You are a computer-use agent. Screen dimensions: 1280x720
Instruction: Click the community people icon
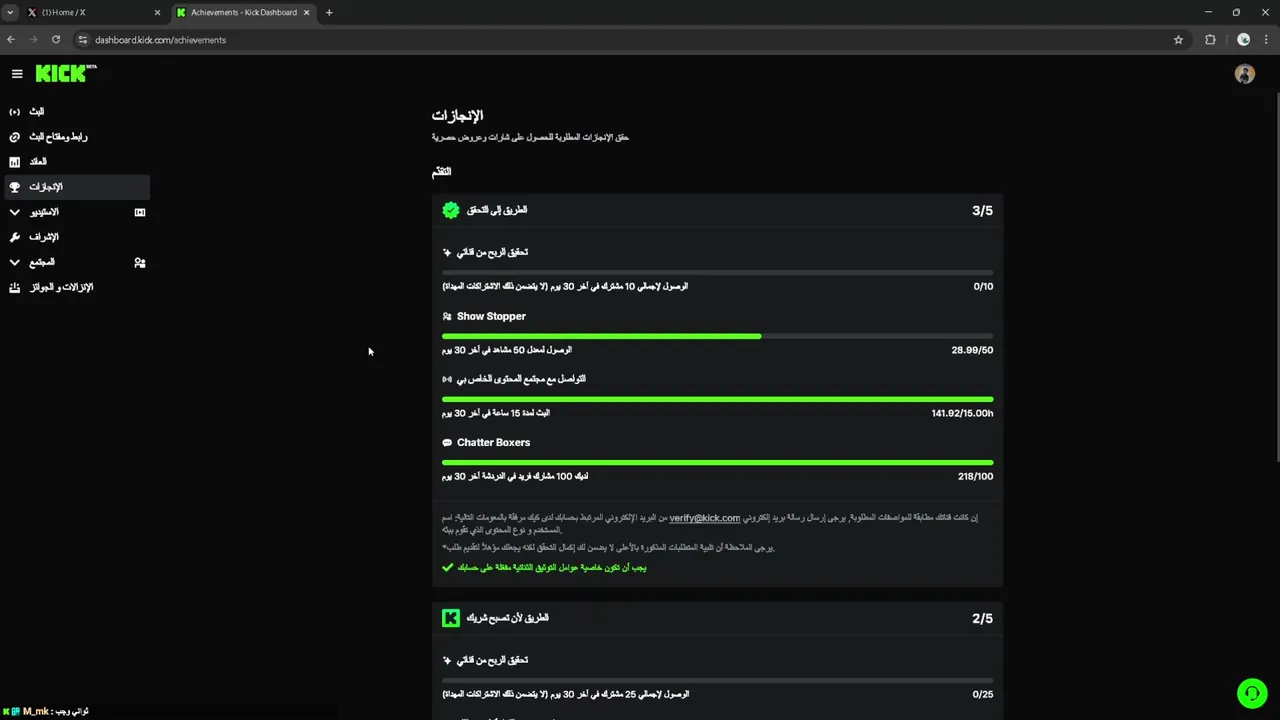coord(140,263)
